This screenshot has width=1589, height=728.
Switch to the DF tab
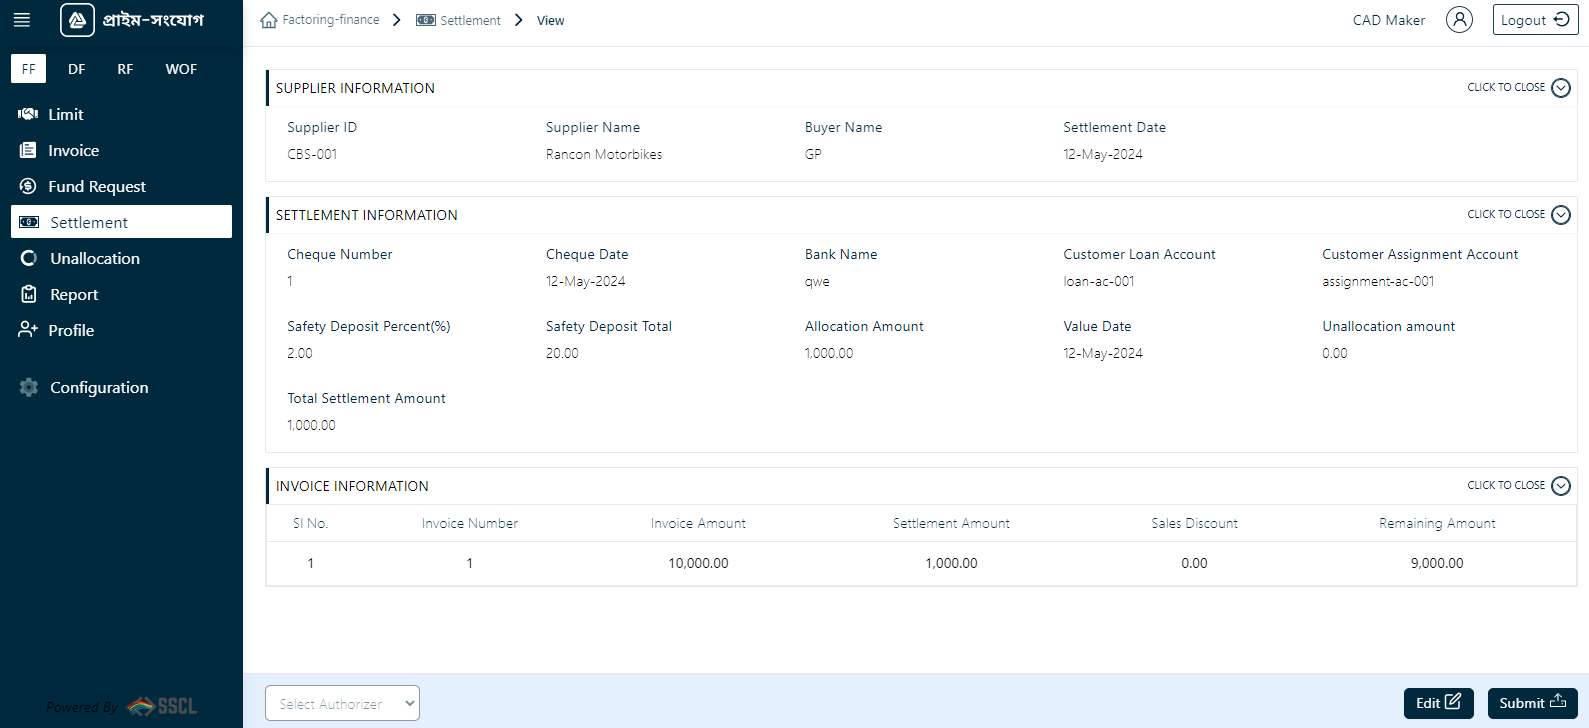point(77,69)
